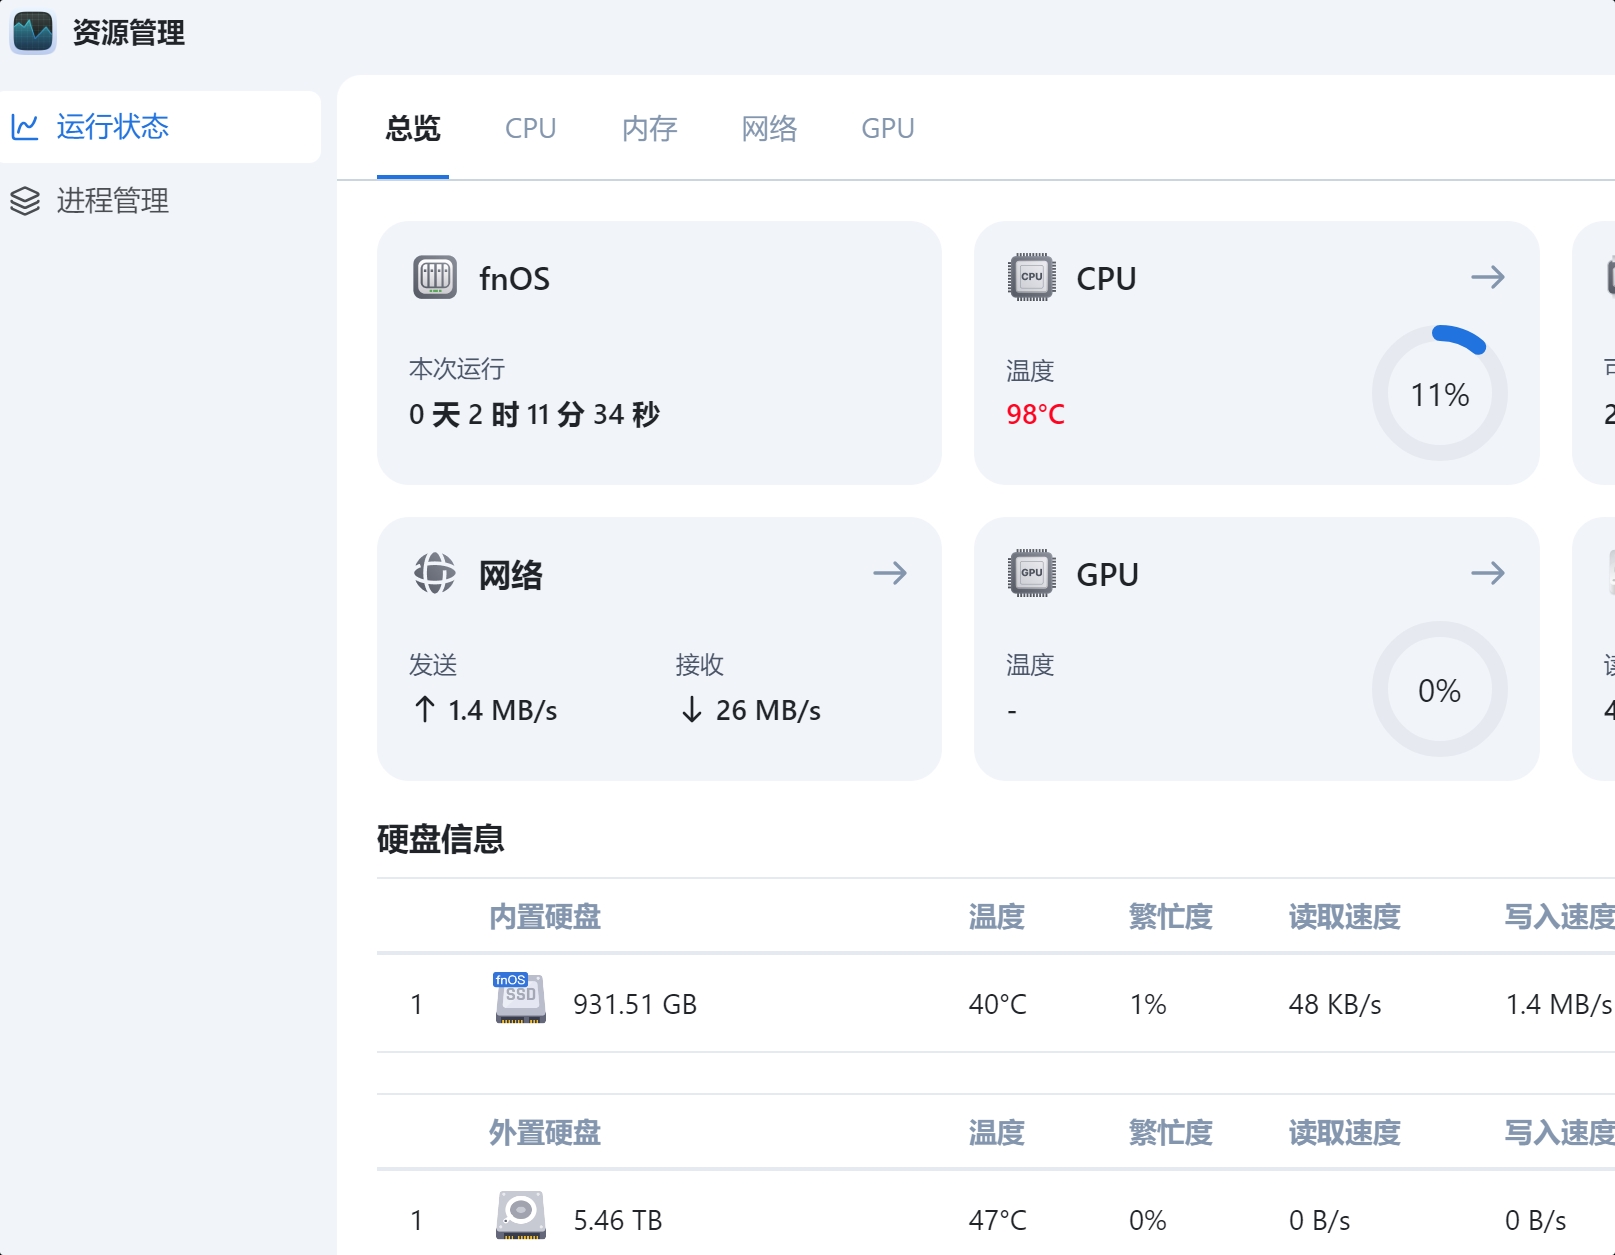Select the 总览 overview tab

413,129
